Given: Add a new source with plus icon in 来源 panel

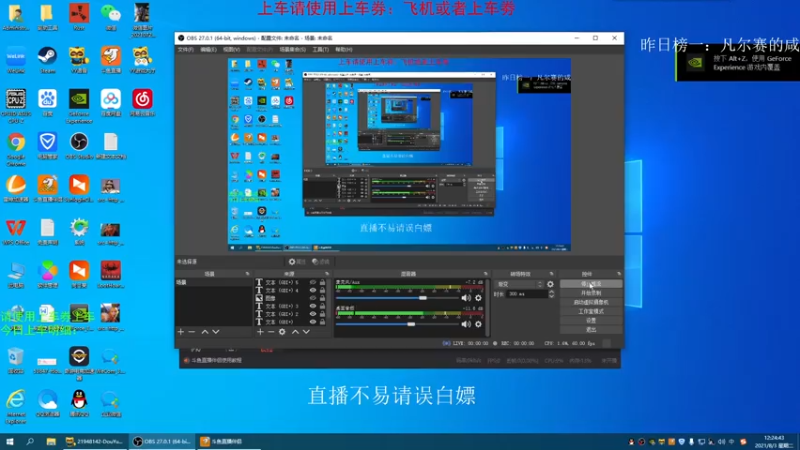Looking at the screenshot, I should click(260, 332).
